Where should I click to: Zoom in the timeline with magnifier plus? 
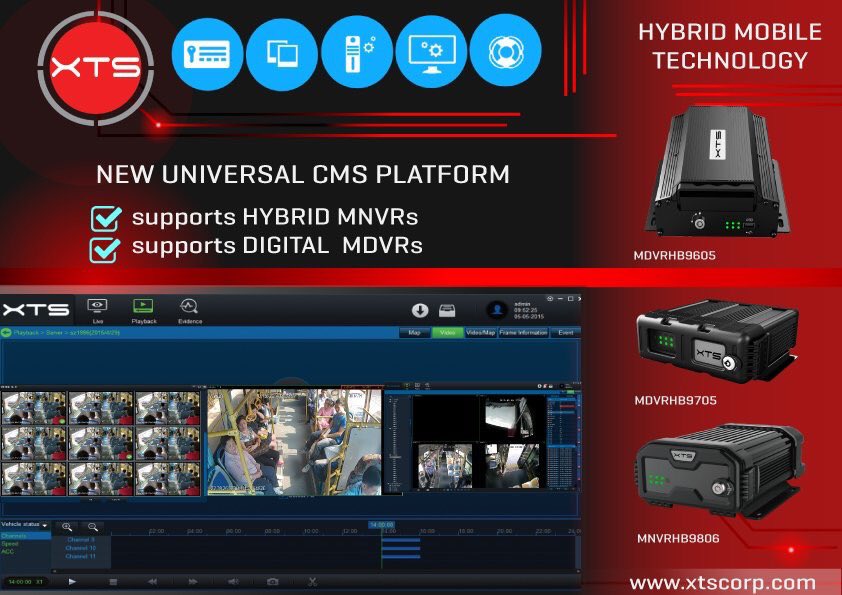(67, 527)
